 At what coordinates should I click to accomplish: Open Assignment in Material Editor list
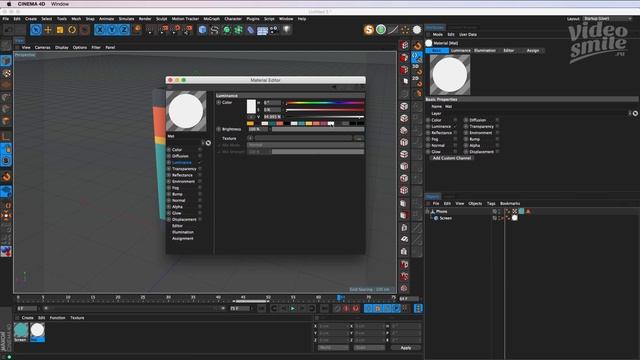(x=182, y=238)
